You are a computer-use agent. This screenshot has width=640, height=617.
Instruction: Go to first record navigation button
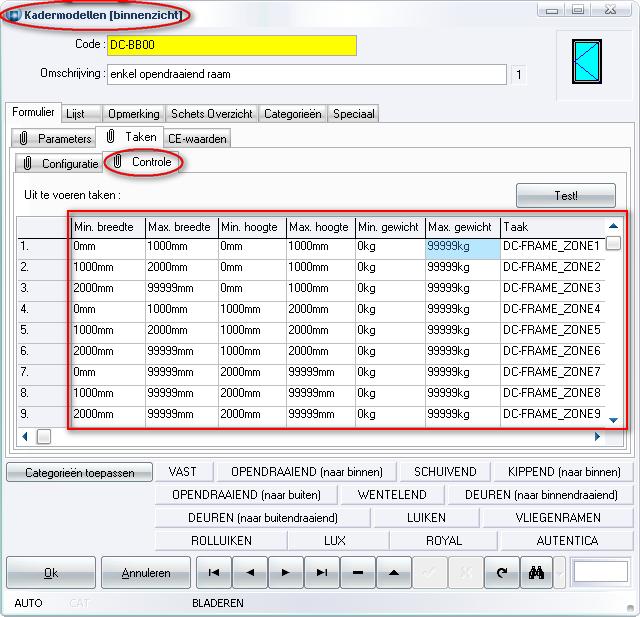pyautogui.click(x=214, y=573)
